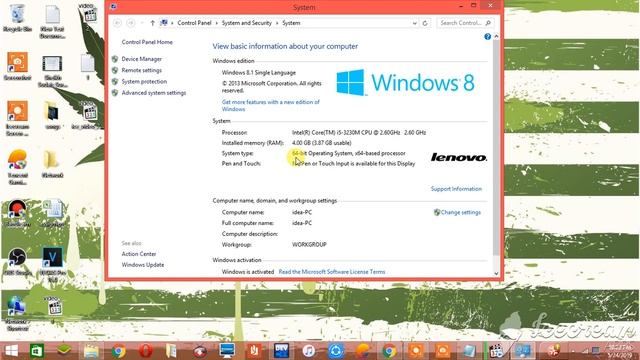The image size is (640, 360).
Task: Open Remote settings
Action: tap(142, 70)
